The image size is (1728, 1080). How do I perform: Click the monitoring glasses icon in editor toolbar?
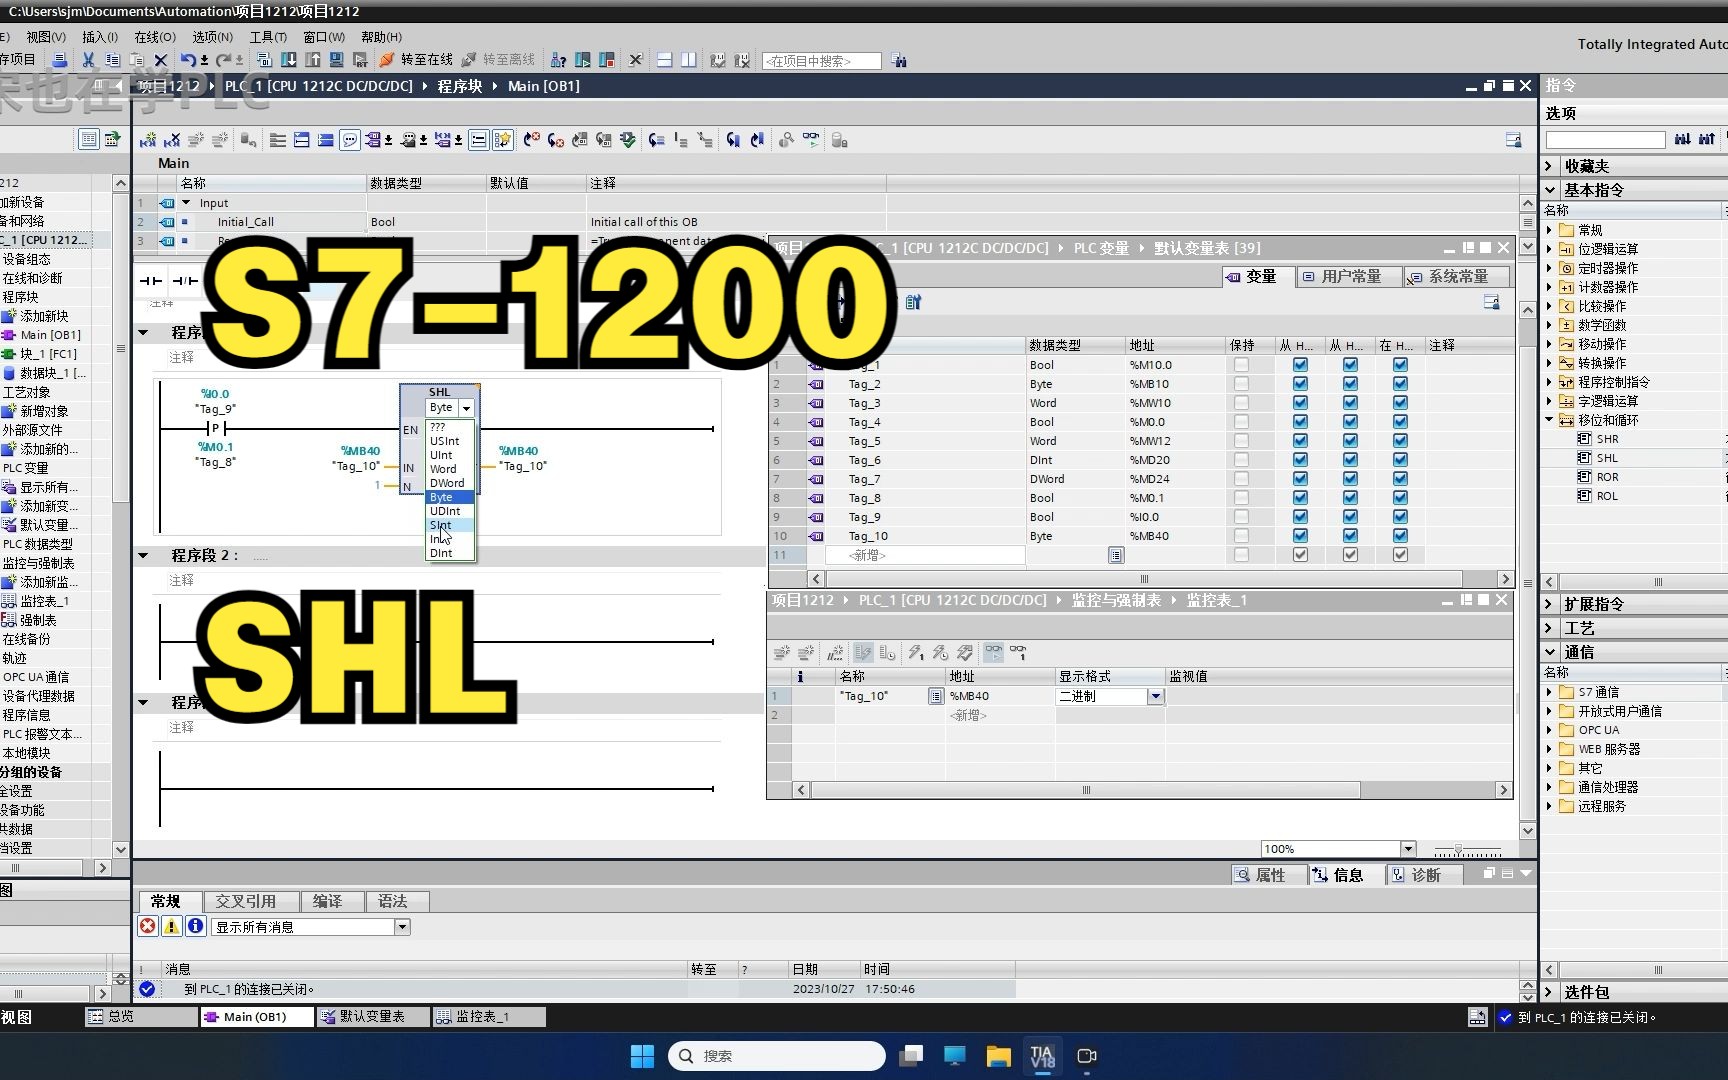(811, 140)
